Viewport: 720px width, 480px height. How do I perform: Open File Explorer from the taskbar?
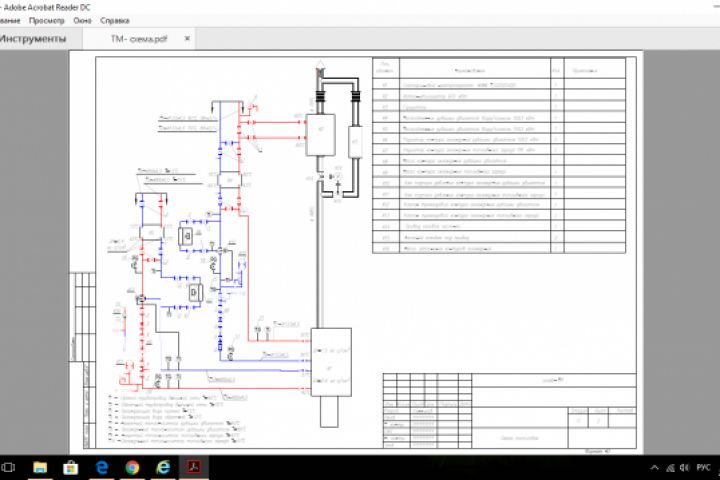coord(40,468)
